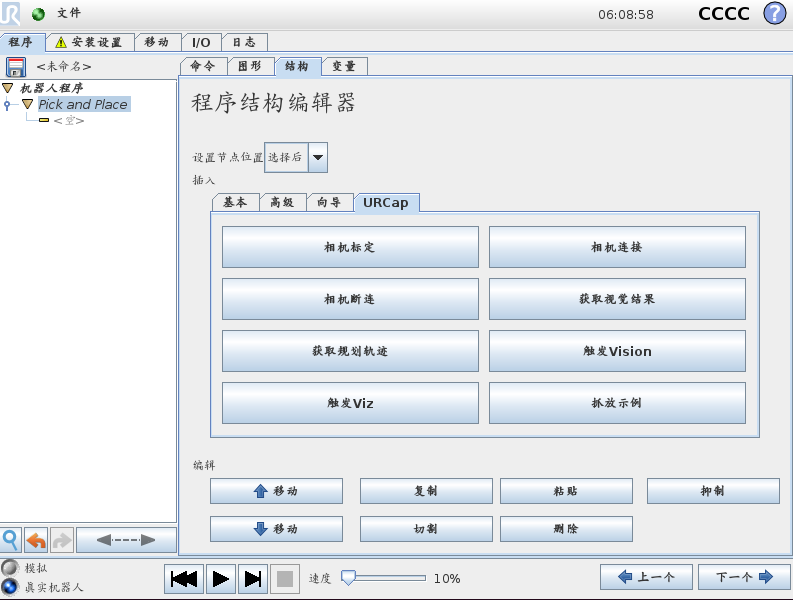Click the rewind to start button
The image size is (793, 600).
pyautogui.click(x=184, y=578)
